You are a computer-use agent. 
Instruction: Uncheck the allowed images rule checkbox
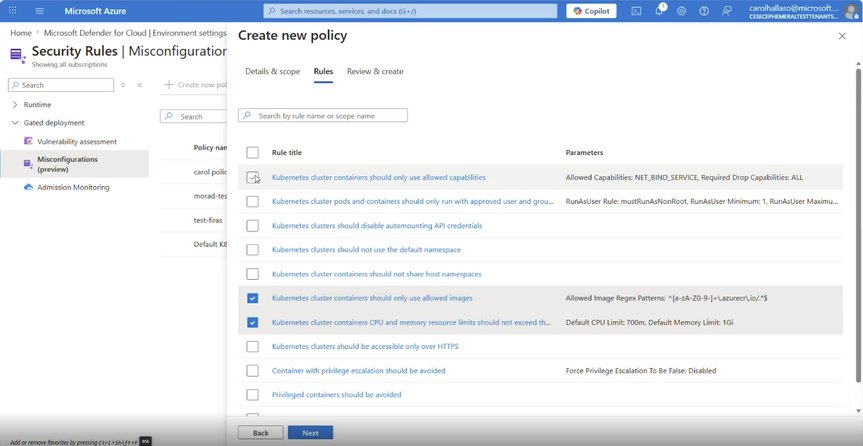252,298
